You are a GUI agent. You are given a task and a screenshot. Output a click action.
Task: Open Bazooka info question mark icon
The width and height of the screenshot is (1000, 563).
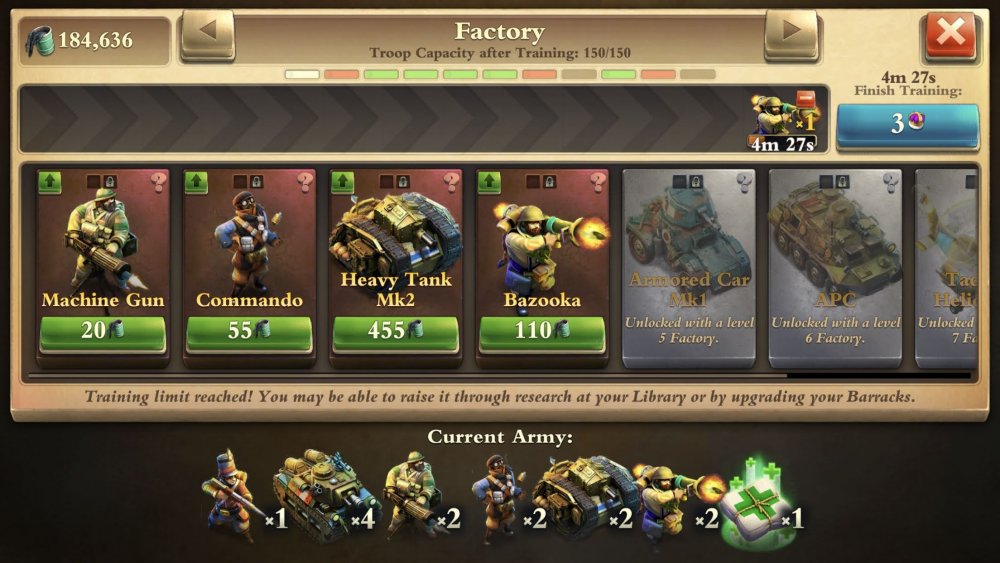pos(598,182)
